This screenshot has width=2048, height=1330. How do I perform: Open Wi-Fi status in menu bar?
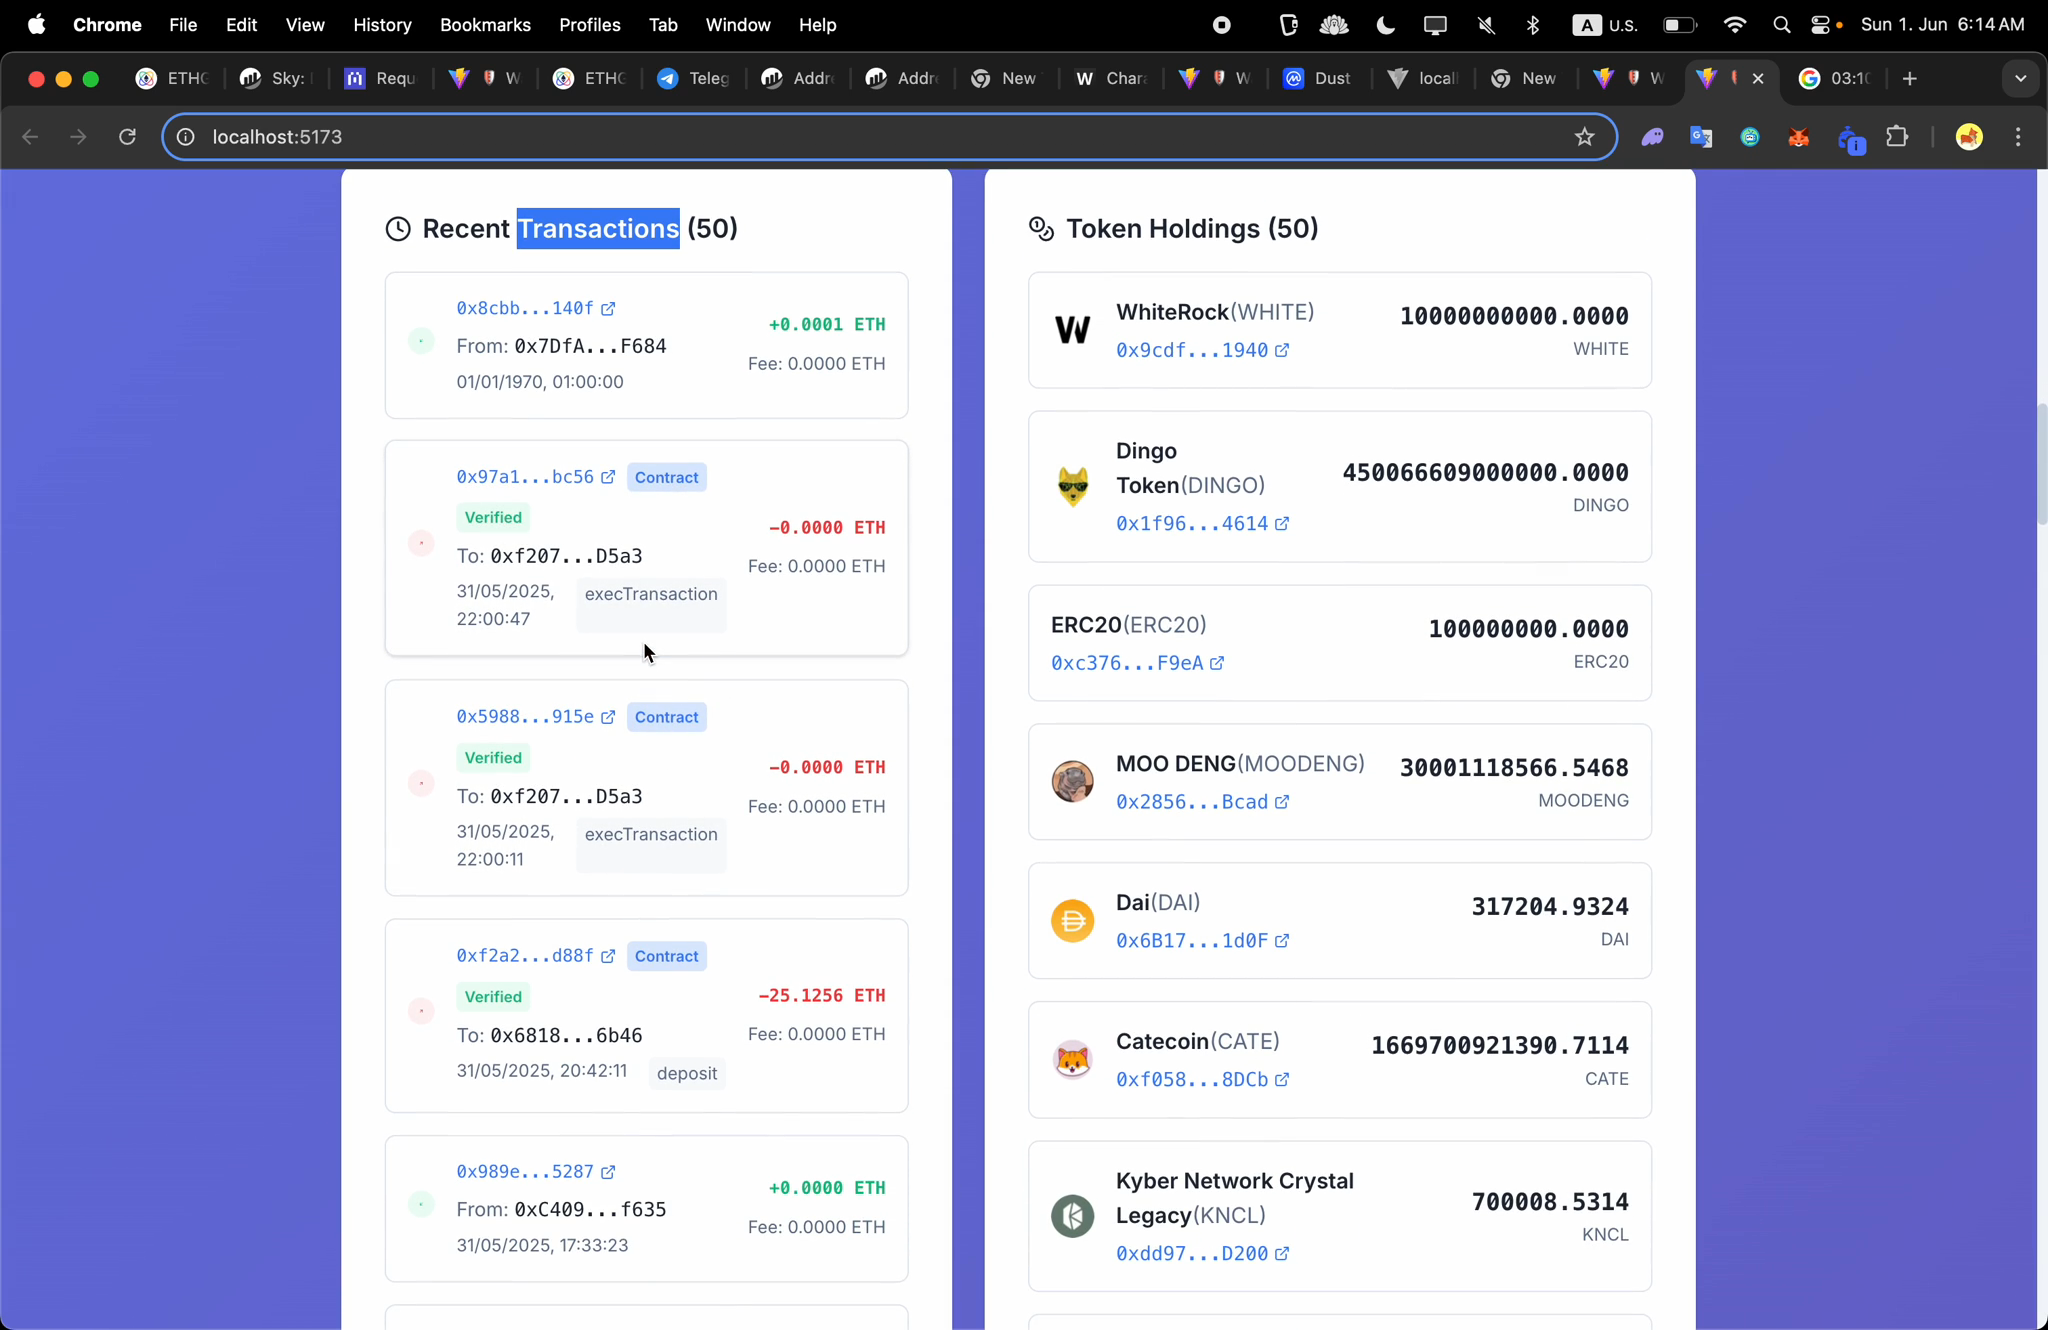click(1735, 25)
